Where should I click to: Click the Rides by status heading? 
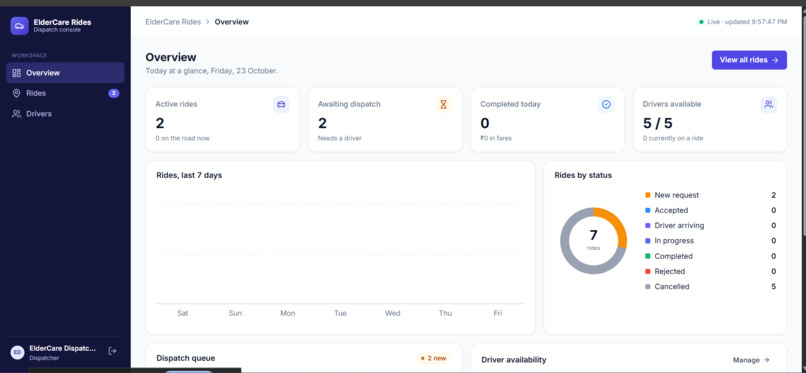[583, 175]
